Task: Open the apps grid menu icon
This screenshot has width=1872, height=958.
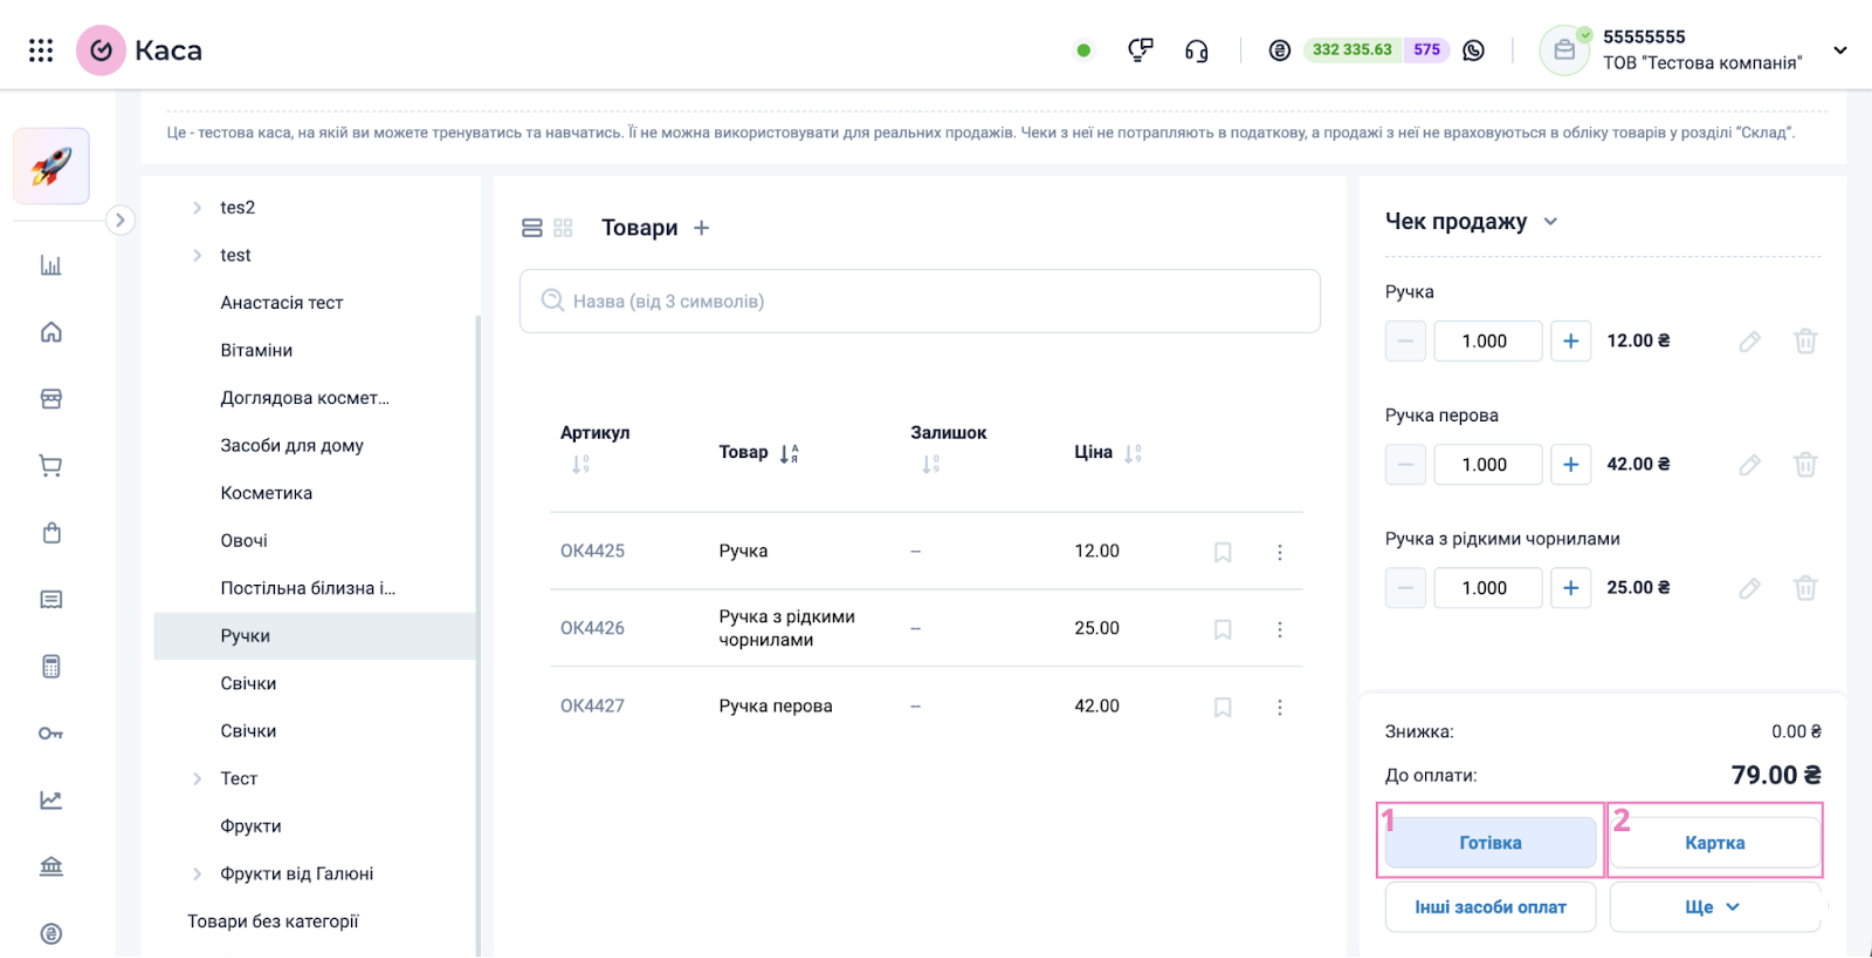Action: 41,50
